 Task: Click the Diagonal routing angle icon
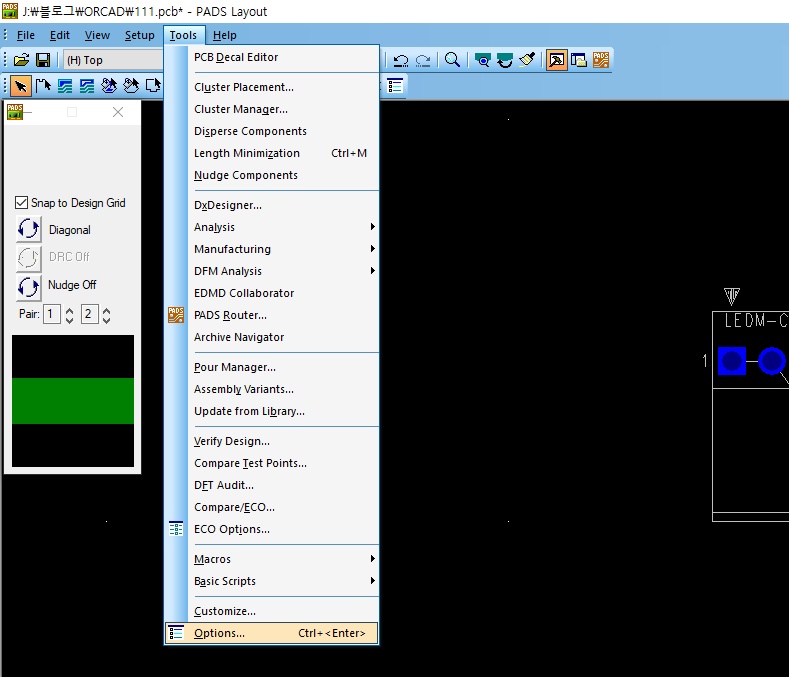28,229
